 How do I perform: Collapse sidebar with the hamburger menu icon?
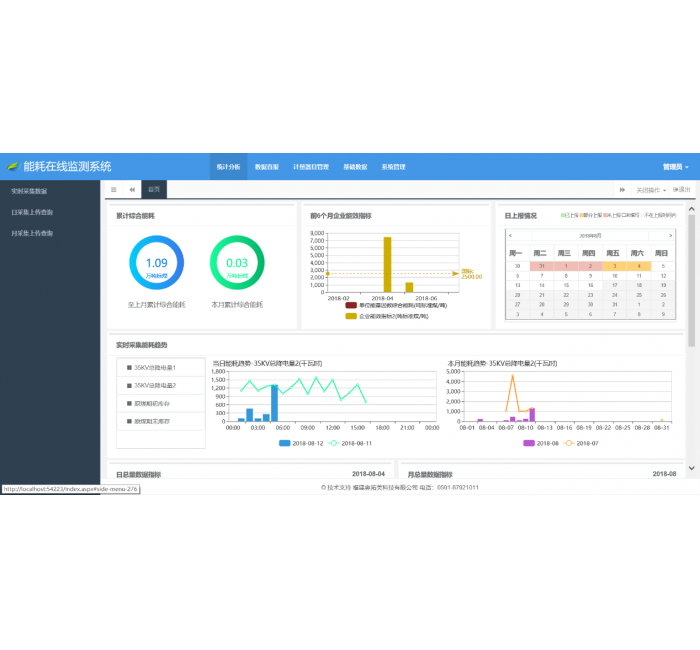tap(113, 189)
